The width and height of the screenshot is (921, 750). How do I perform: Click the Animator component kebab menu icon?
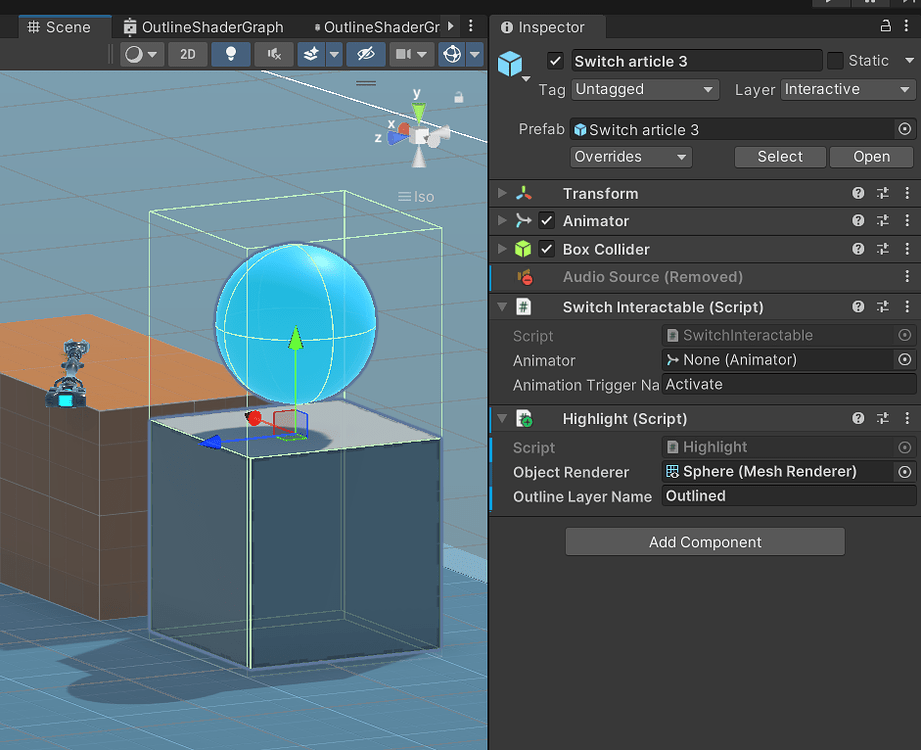[x=906, y=221]
